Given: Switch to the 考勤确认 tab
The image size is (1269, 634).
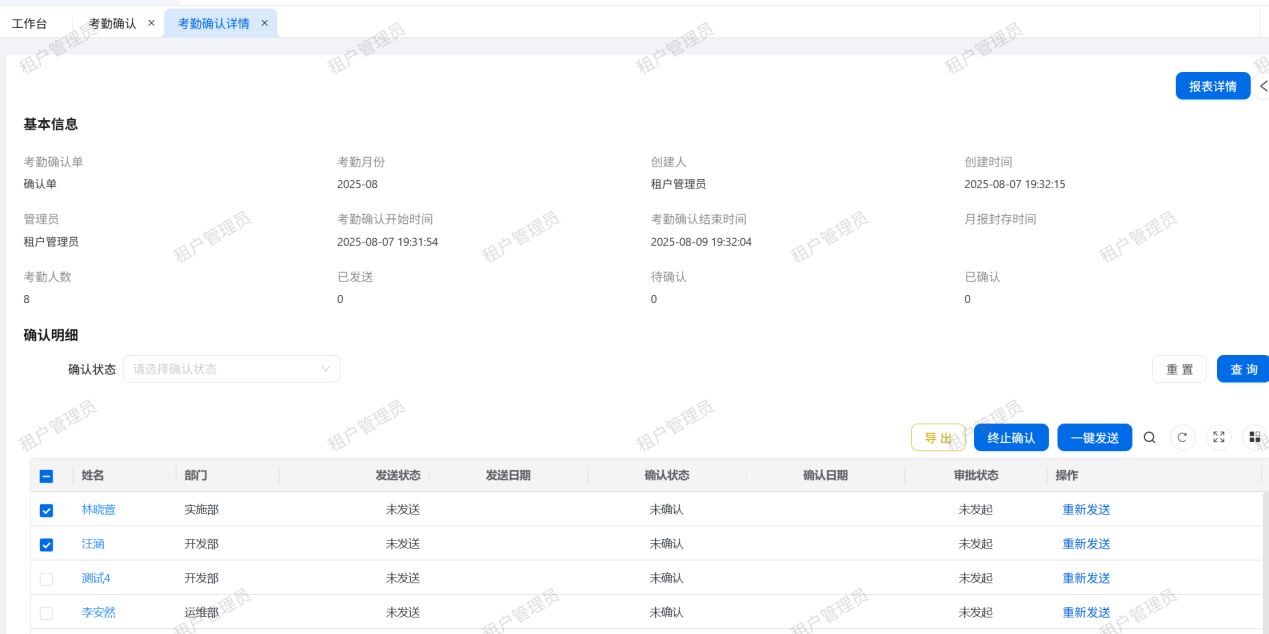Looking at the screenshot, I should pyautogui.click(x=112, y=23).
